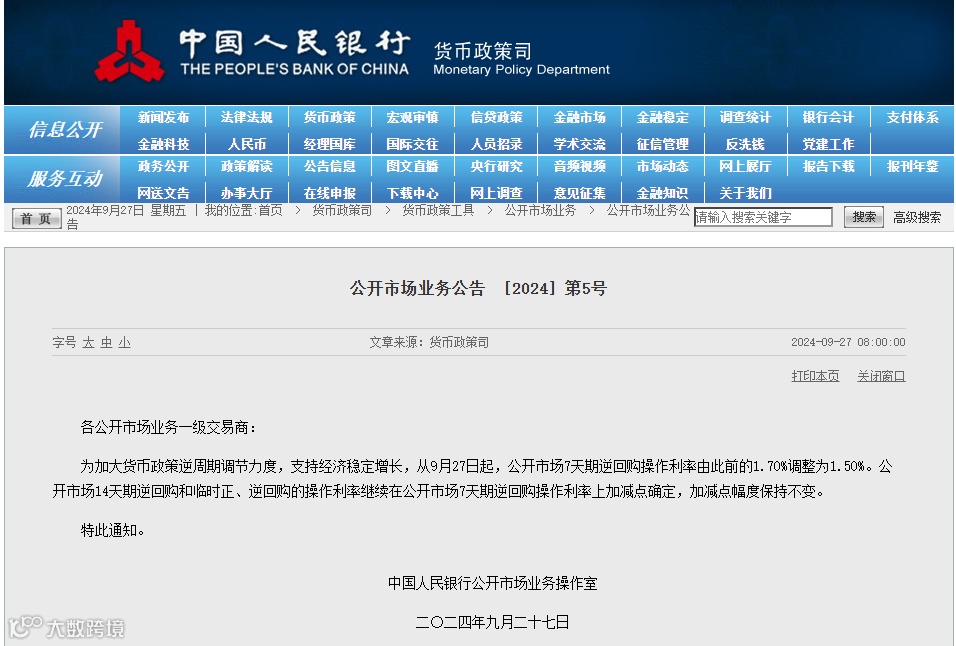Open 高级搜索 advanced search
956x646 pixels.
(x=917, y=218)
